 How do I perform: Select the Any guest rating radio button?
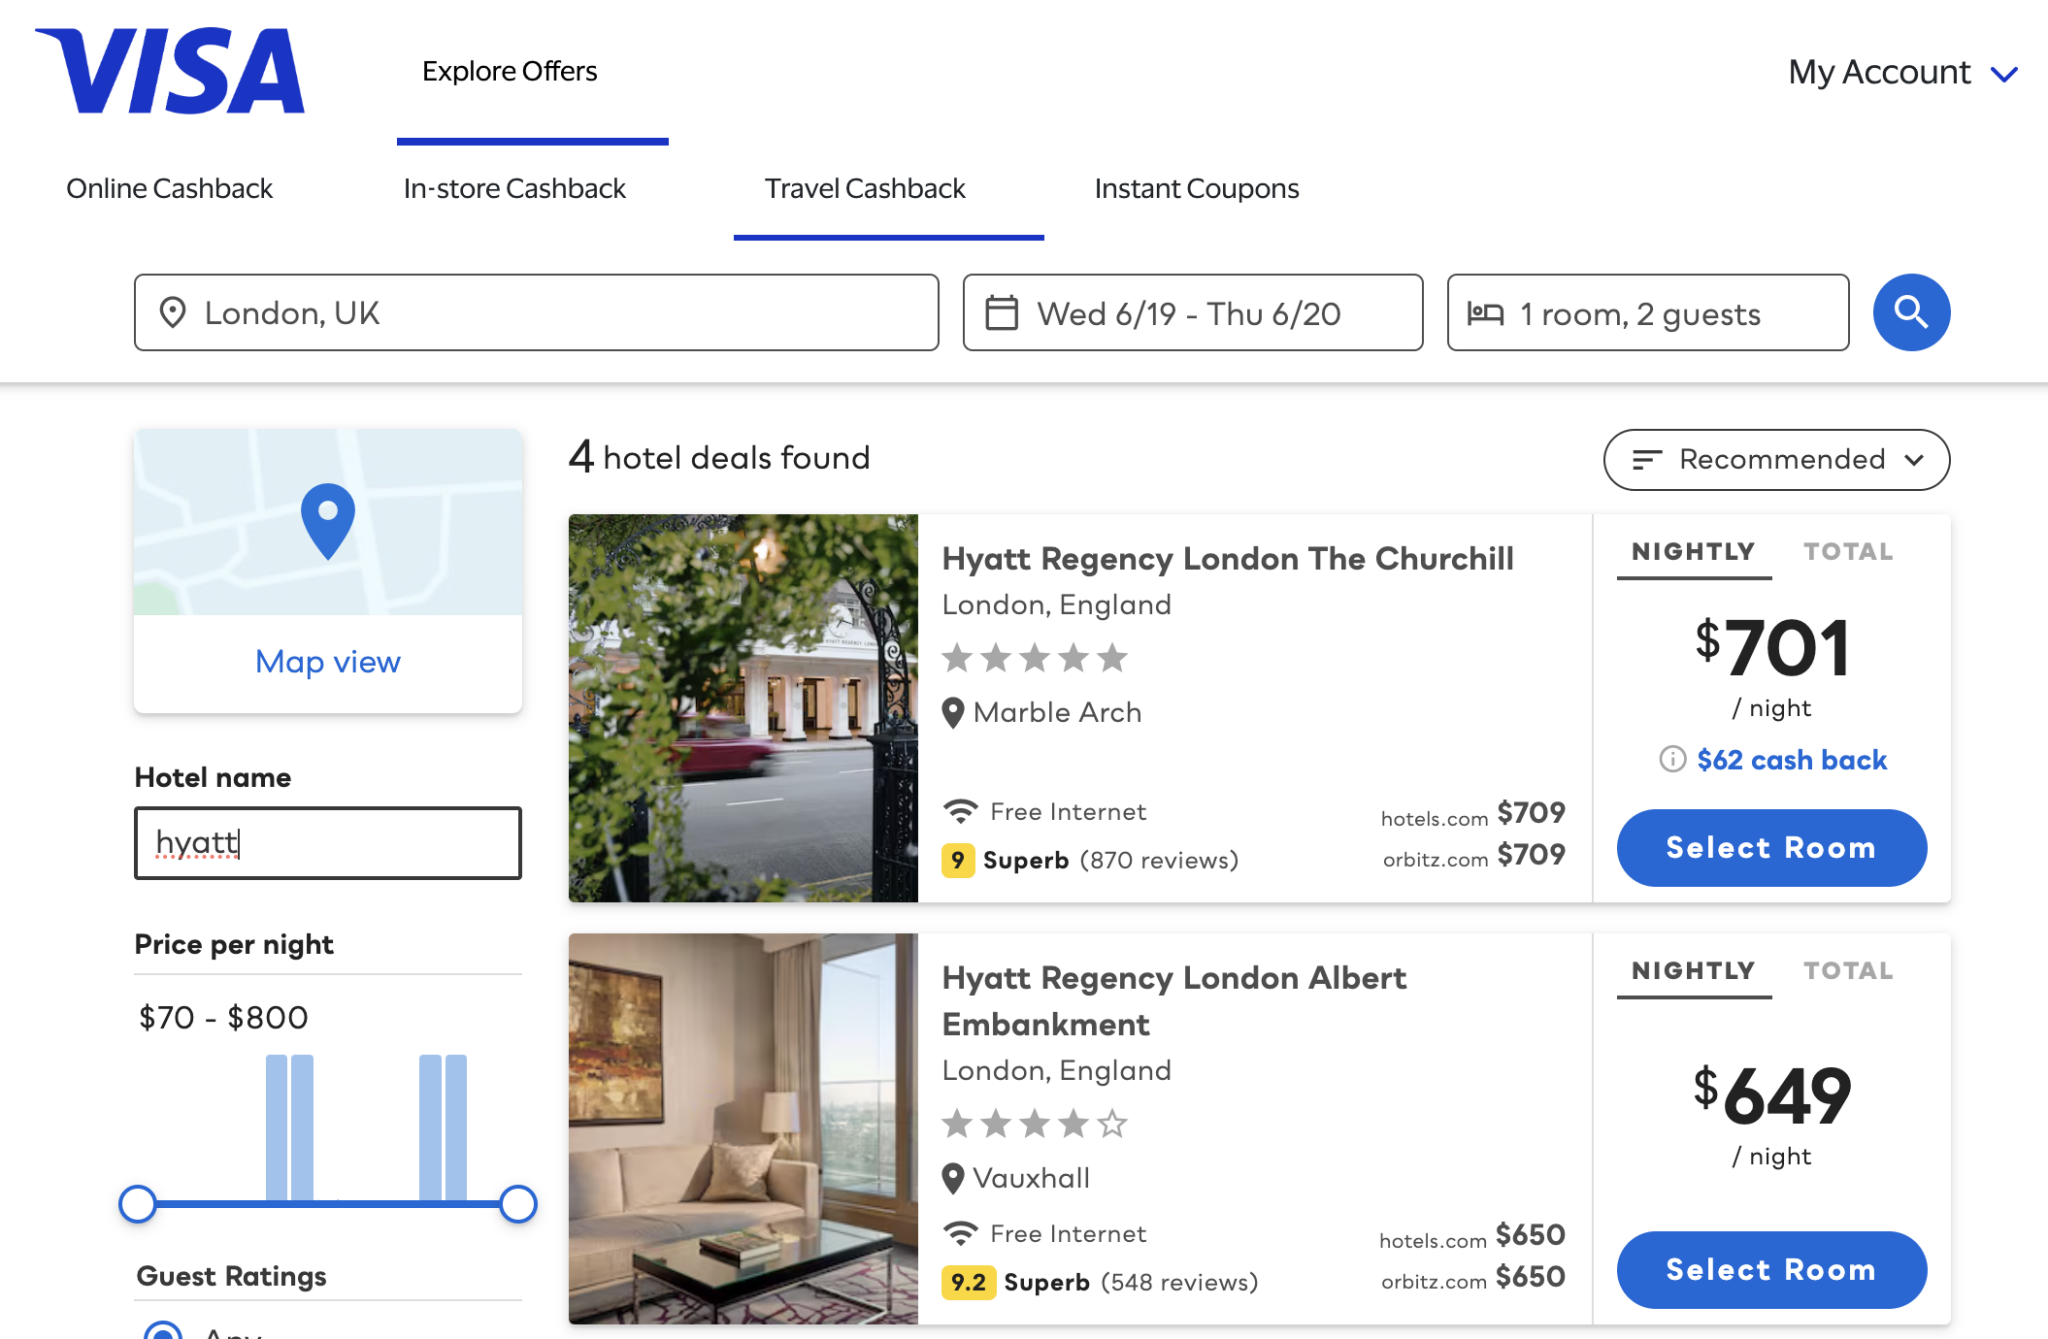(163, 1330)
